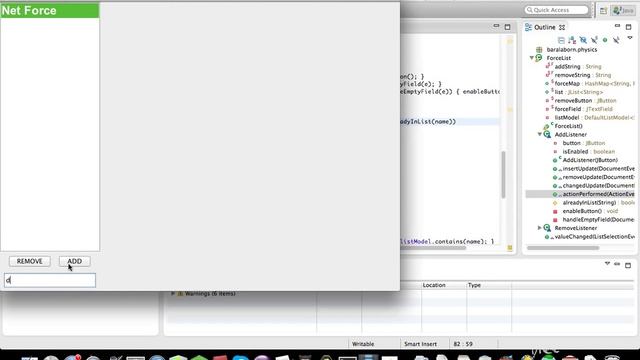Expand the RemoveListener class node
Viewport: 640px width, 360px height.
click(x=540, y=228)
